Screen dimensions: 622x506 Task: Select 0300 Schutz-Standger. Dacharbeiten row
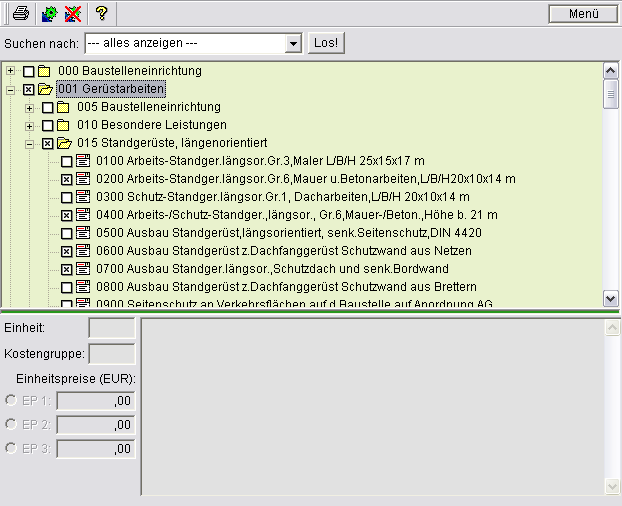pyautogui.click(x=283, y=197)
